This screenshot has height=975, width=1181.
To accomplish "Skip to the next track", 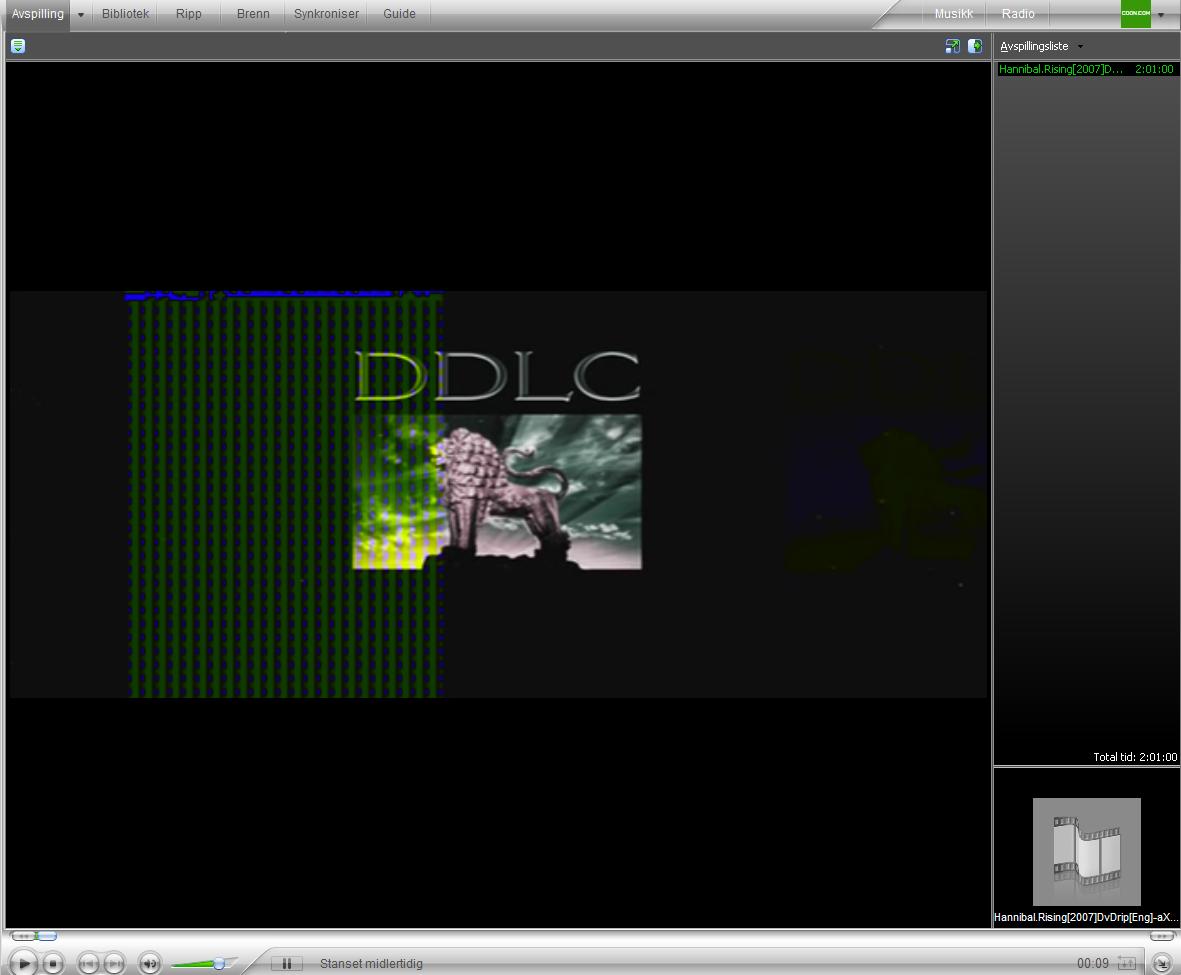I will (114, 964).
